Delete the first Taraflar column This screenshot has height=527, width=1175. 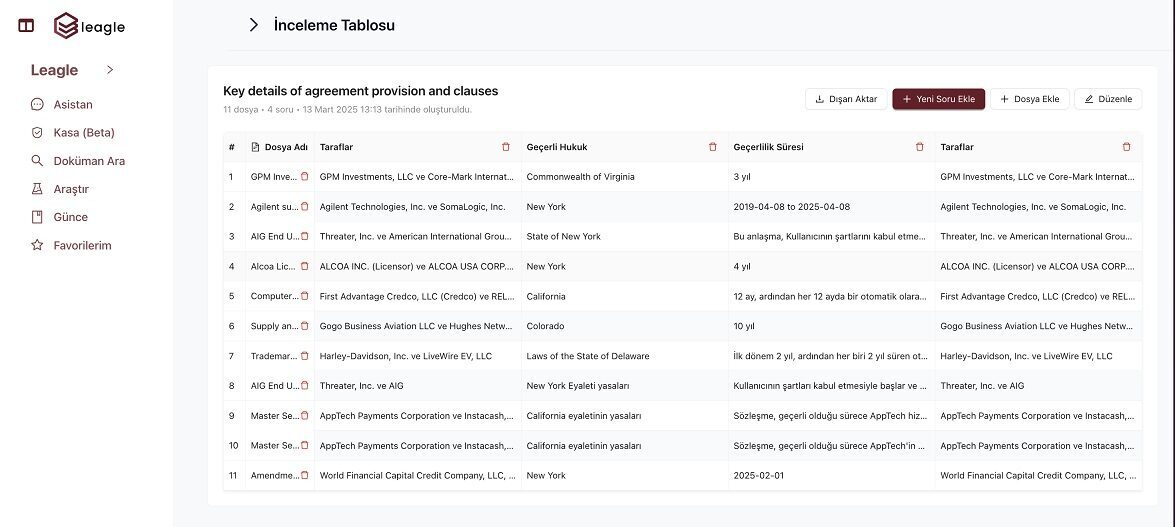pos(506,147)
